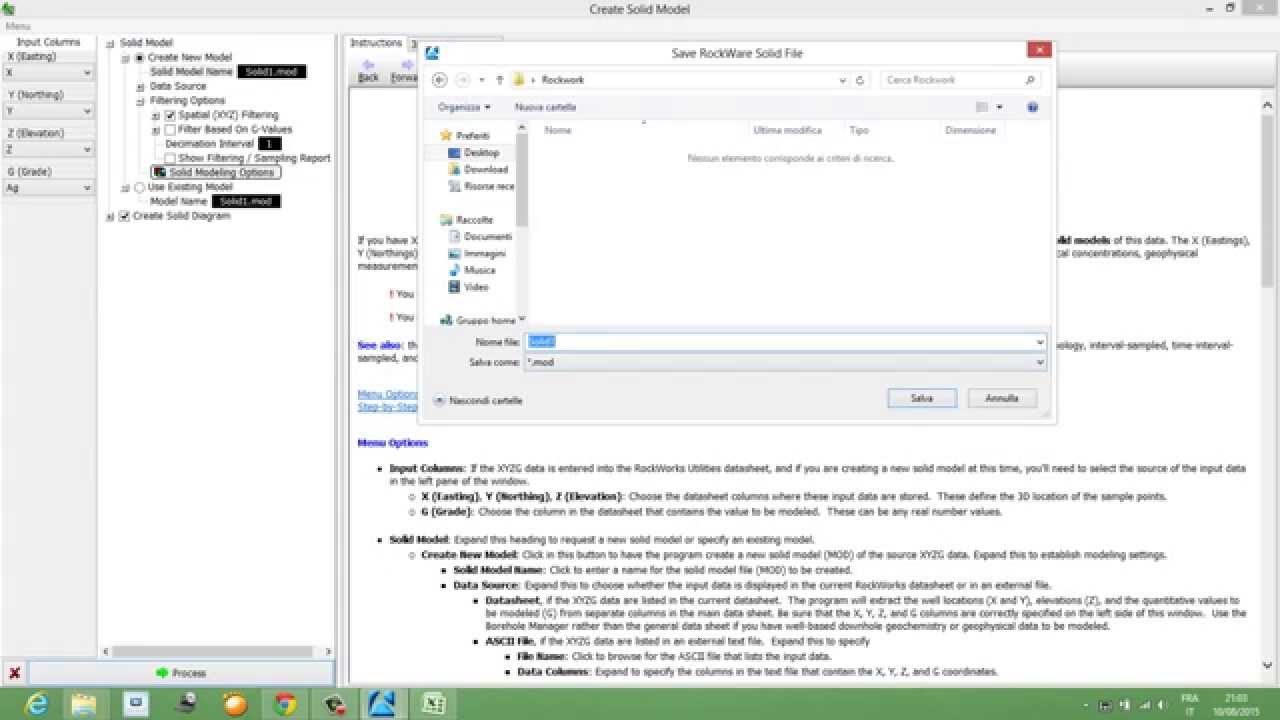The image size is (1280, 720).
Task: Toggle Spatial (XYZ) Filtering checkbox
Action: [x=170, y=115]
